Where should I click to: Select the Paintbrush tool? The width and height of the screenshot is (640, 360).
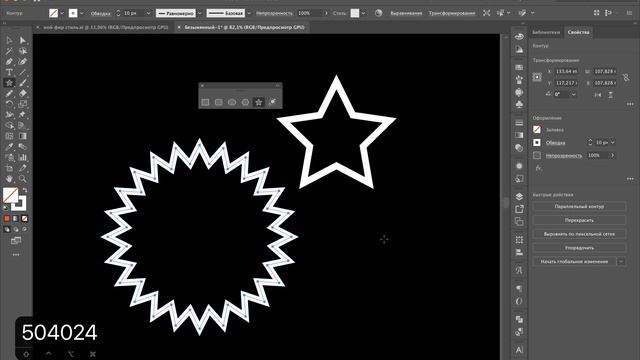[23, 83]
